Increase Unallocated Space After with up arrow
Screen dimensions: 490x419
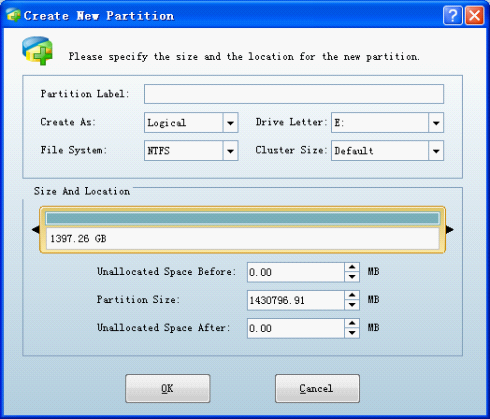352,323
